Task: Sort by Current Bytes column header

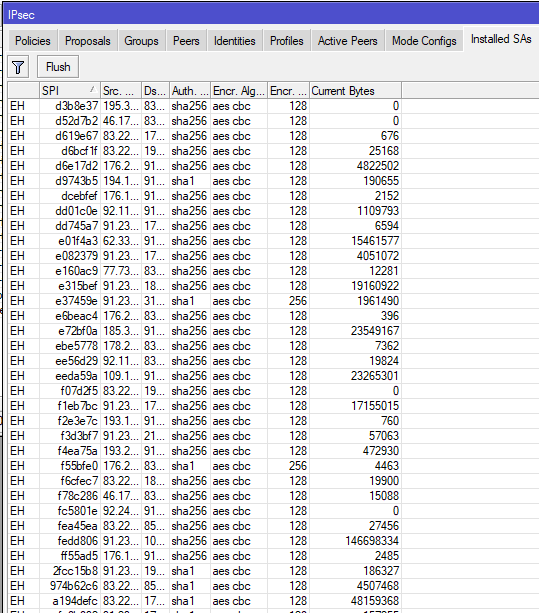Action: (x=355, y=91)
